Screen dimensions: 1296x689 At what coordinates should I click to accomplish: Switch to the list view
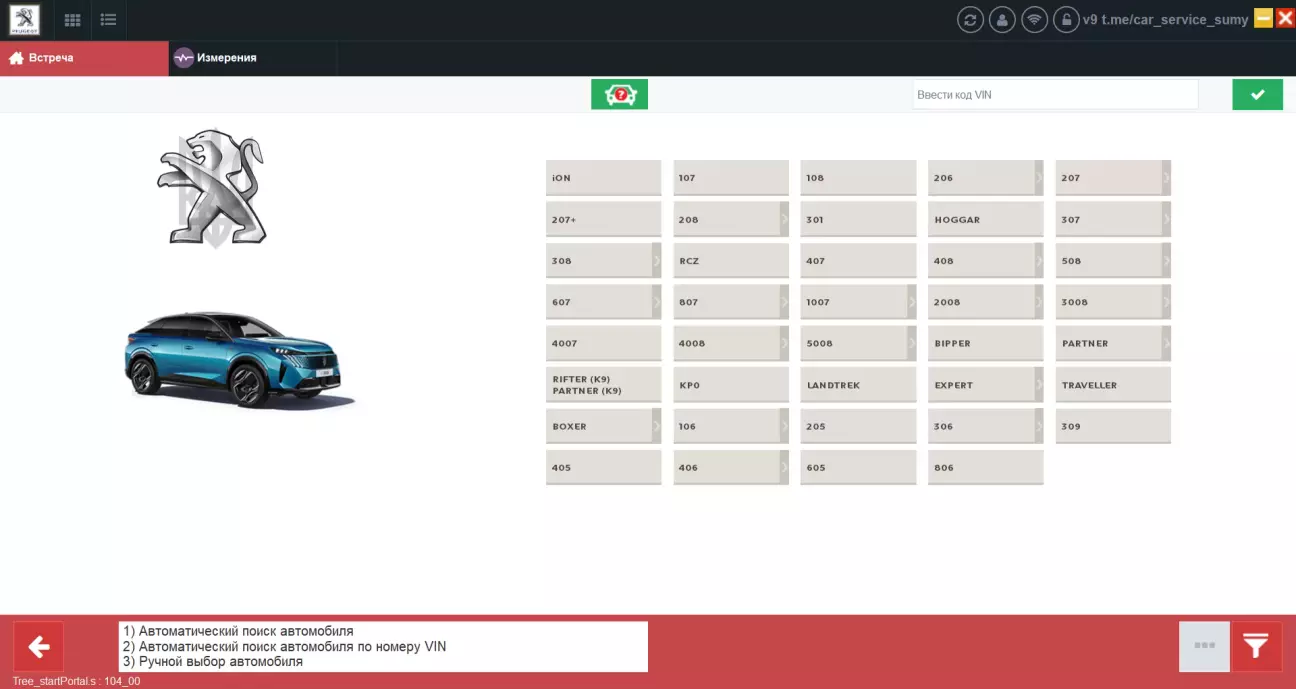point(108,20)
